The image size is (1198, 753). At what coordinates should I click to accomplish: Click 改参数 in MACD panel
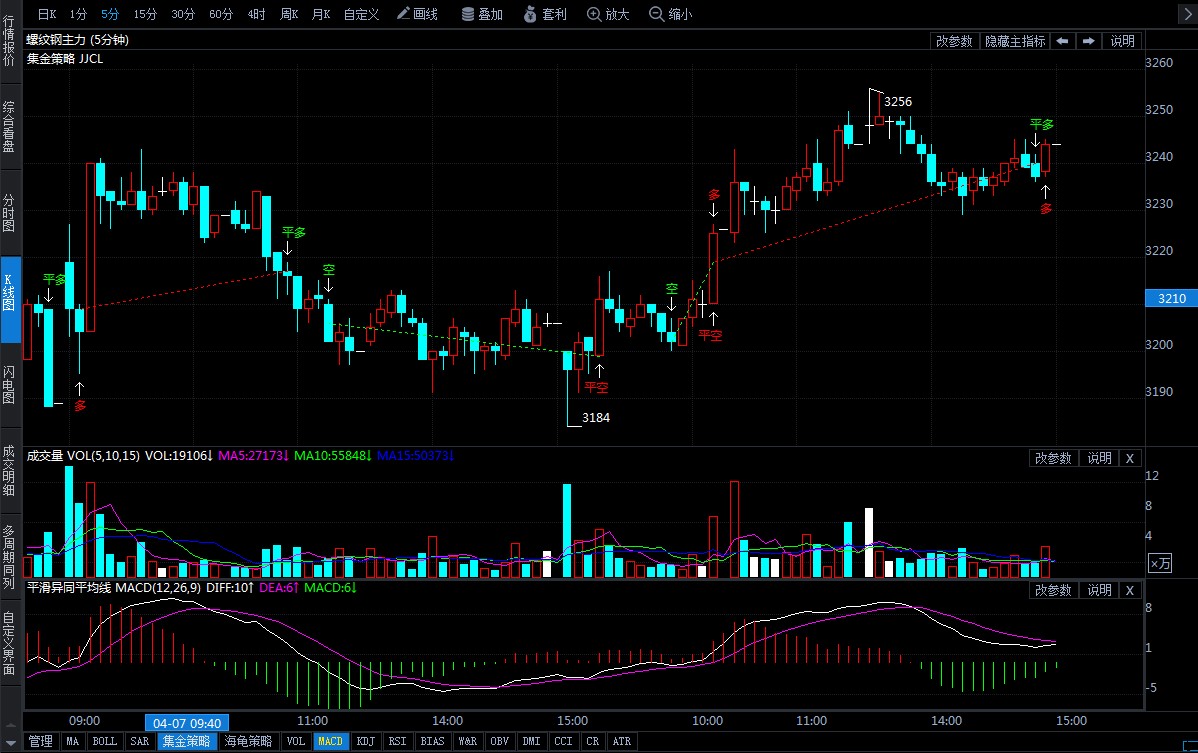tap(1053, 590)
